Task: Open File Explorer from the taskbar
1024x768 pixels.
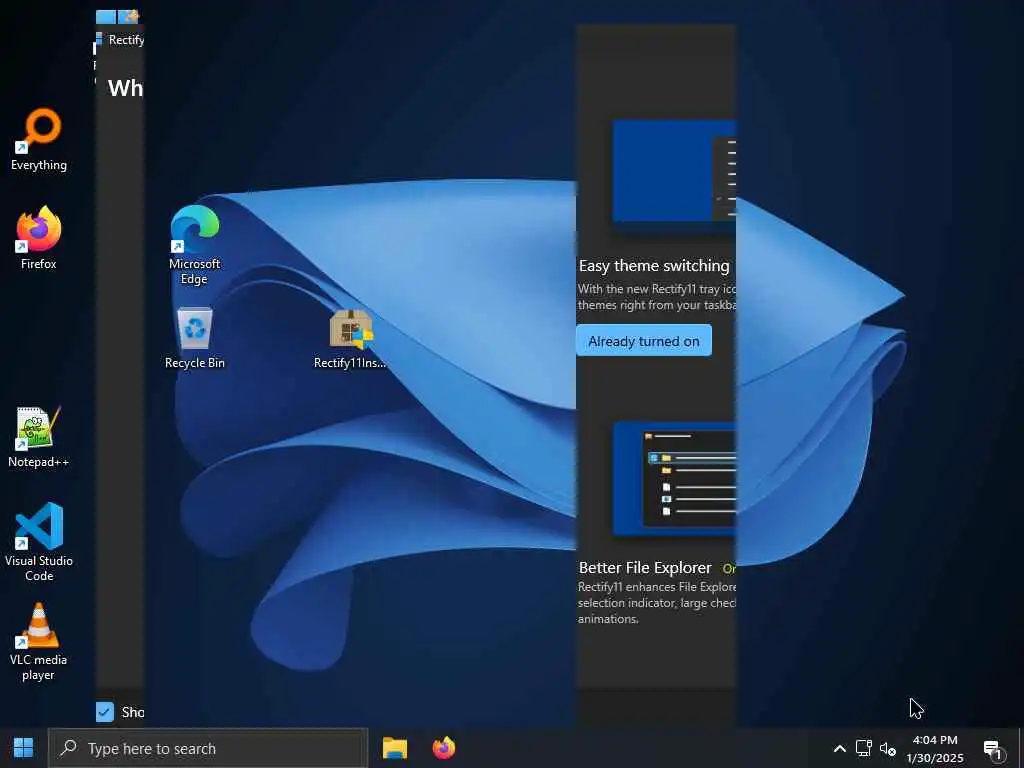Action: [394, 748]
